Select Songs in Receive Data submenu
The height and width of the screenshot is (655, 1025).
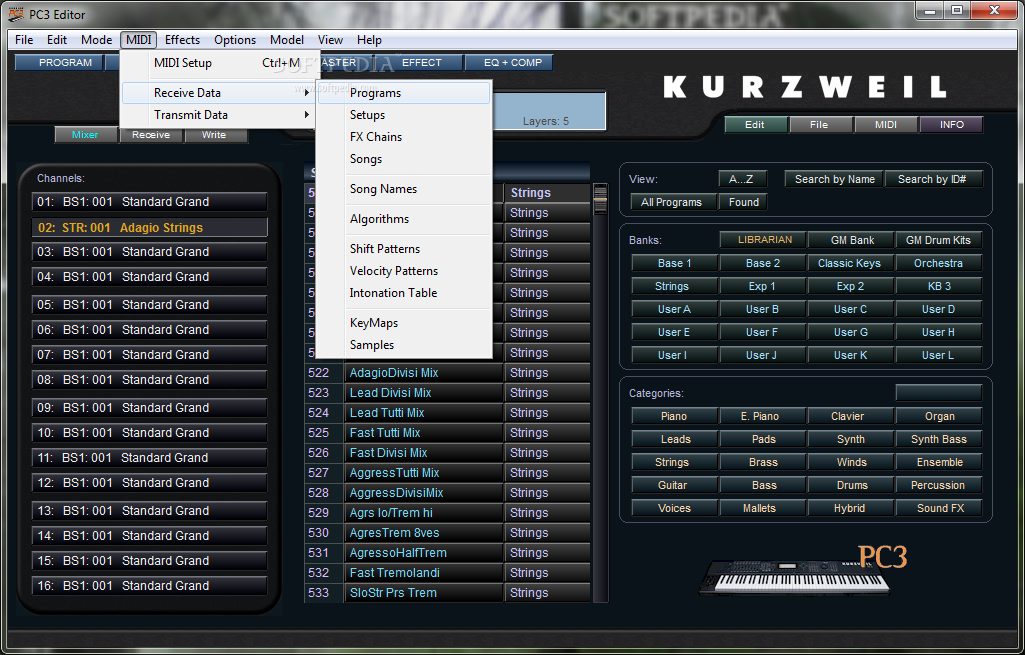pyautogui.click(x=404, y=159)
